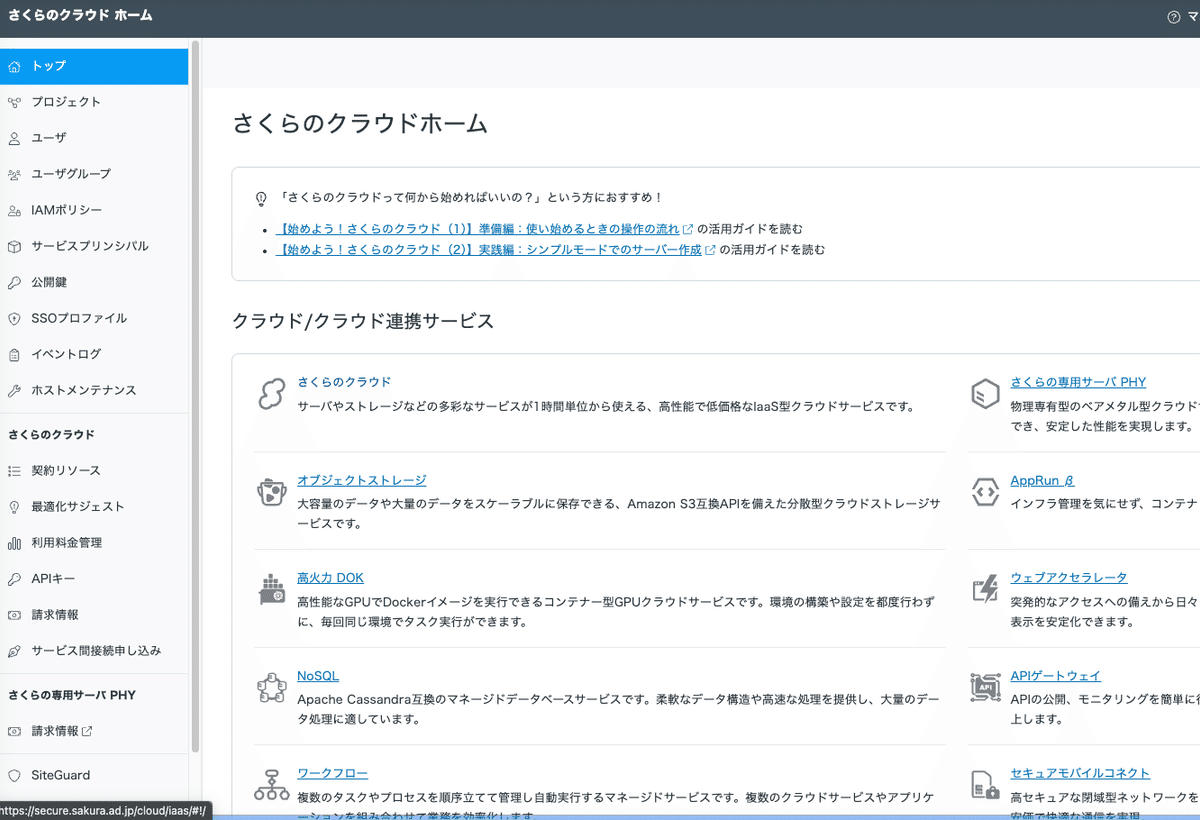This screenshot has height=820, width=1200.
Task: Click the money icon for さくらのクラウド 請求情報
Action: click(x=14, y=615)
